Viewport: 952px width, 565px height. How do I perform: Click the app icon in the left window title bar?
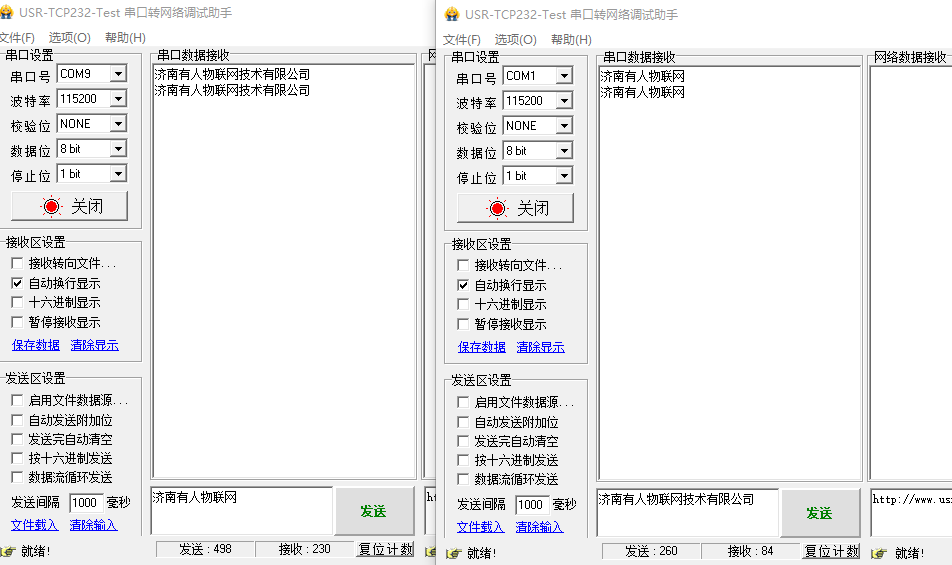pos(6,13)
